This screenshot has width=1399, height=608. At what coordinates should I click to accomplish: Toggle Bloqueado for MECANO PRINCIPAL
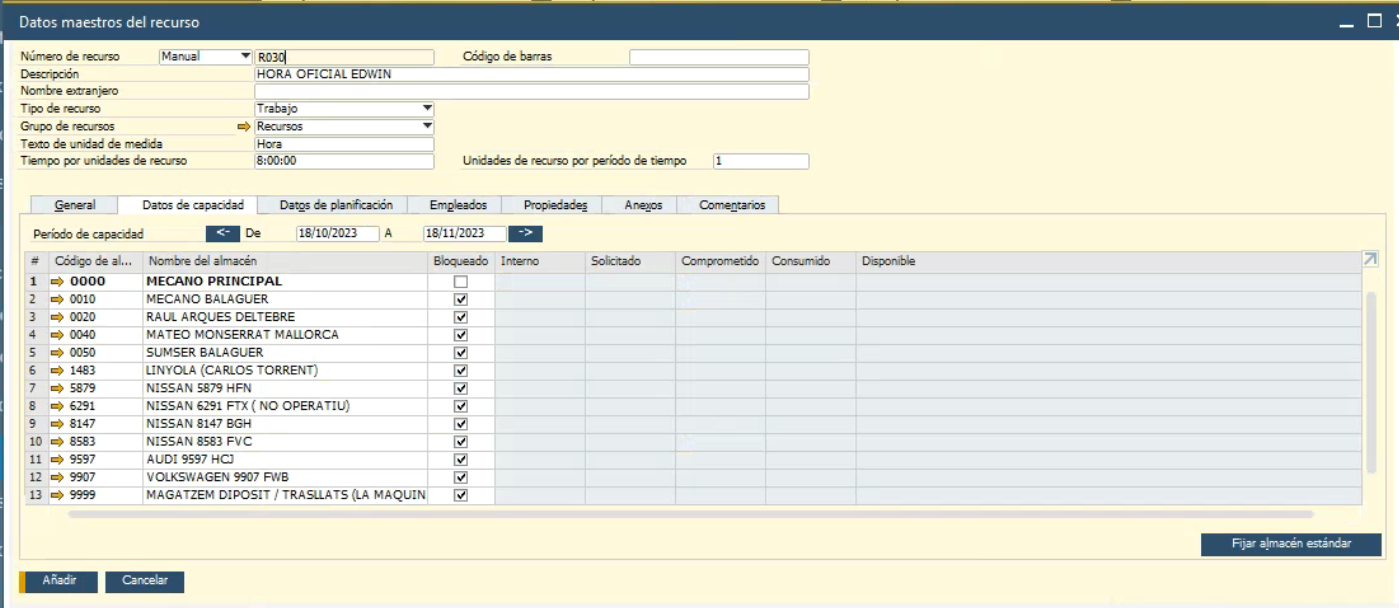point(461,282)
